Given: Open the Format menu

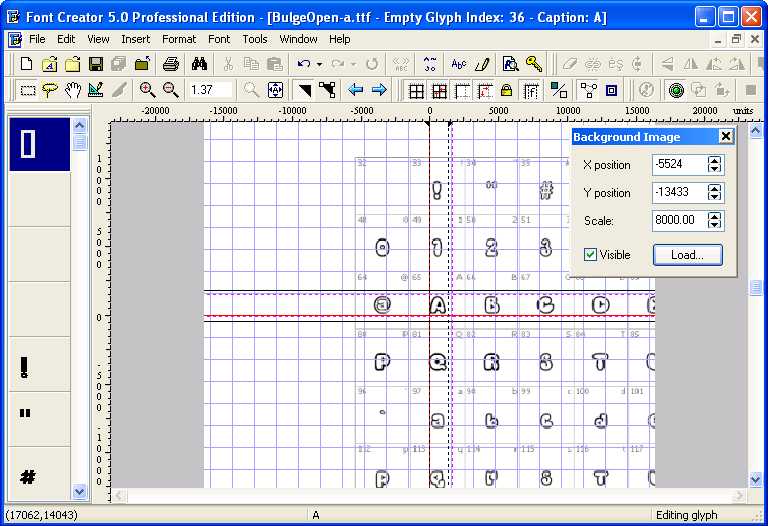Looking at the screenshot, I should 179,39.
